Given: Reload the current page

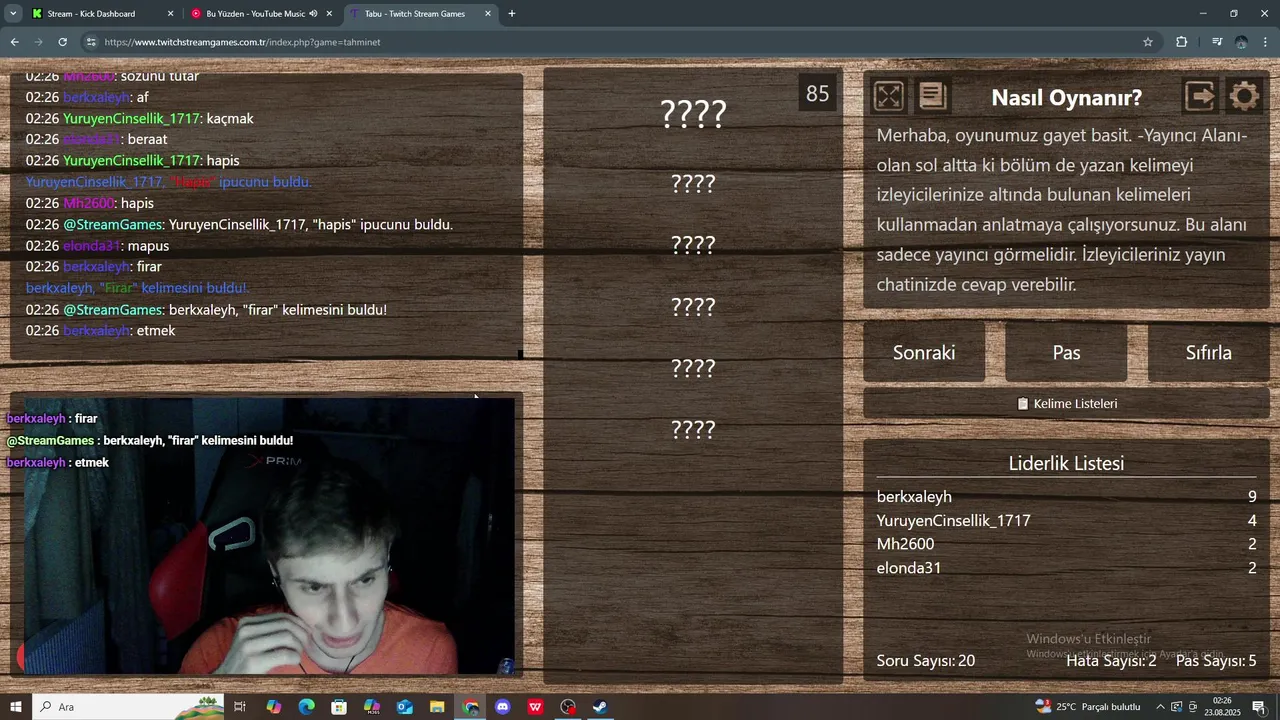Looking at the screenshot, I should pyautogui.click(x=62, y=42).
